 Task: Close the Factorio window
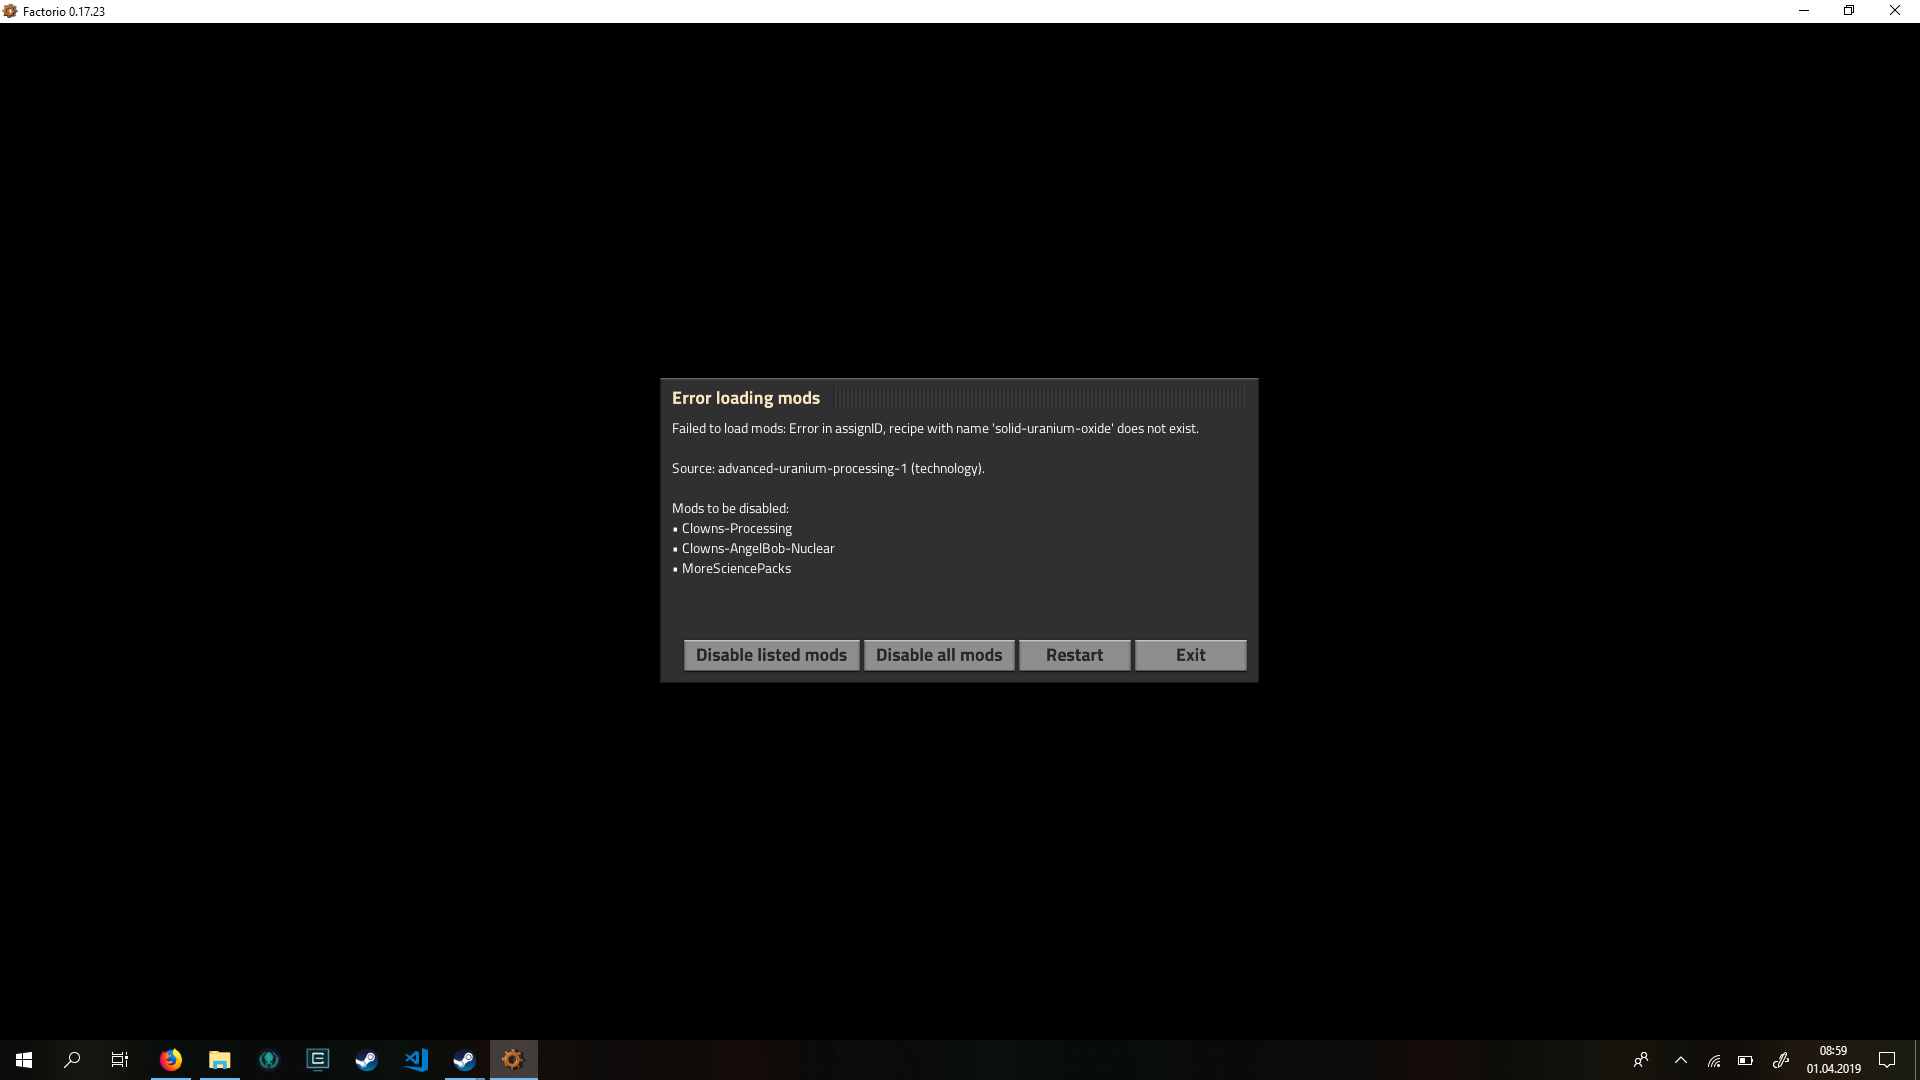pyautogui.click(x=1895, y=11)
